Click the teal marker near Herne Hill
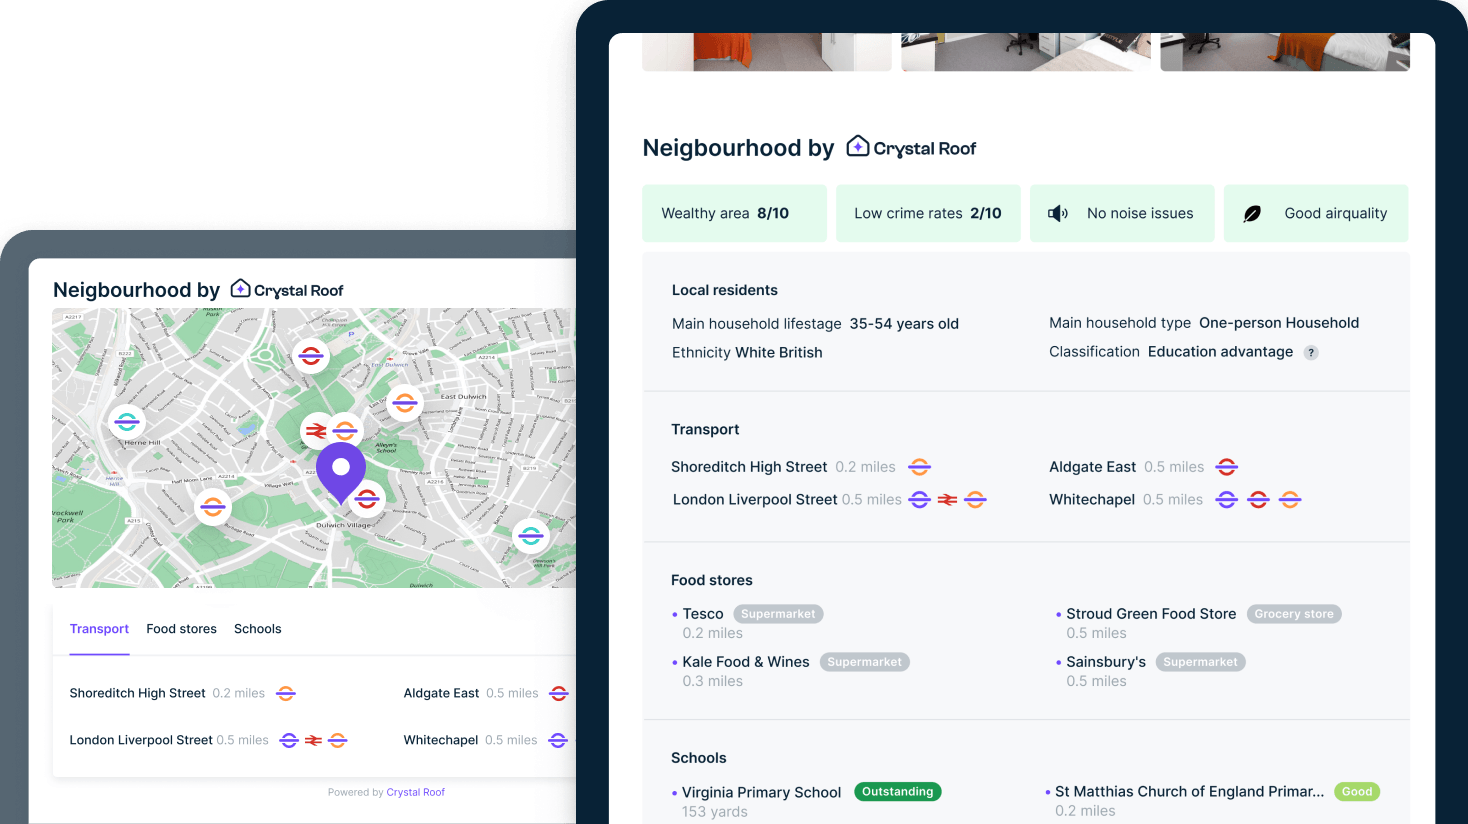Viewport: 1468px width, 824px height. [x=127, y=421]
